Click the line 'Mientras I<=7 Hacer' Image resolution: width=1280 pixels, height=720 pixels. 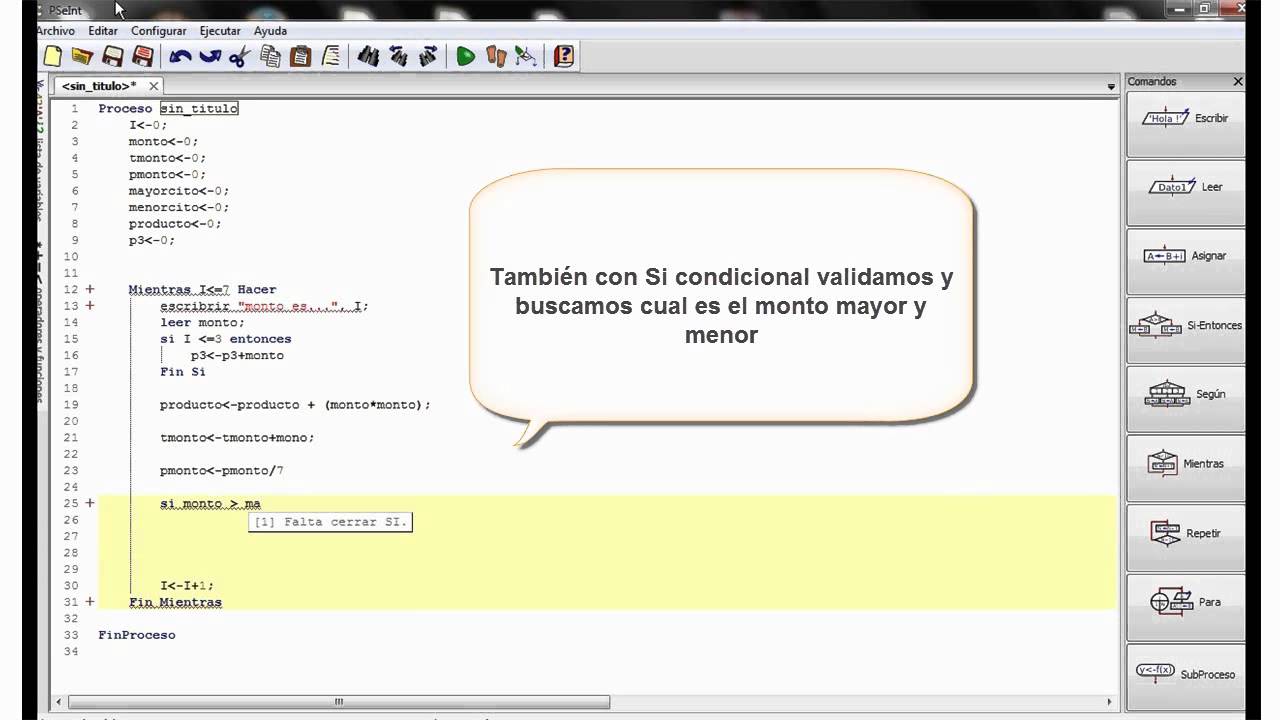202,289
